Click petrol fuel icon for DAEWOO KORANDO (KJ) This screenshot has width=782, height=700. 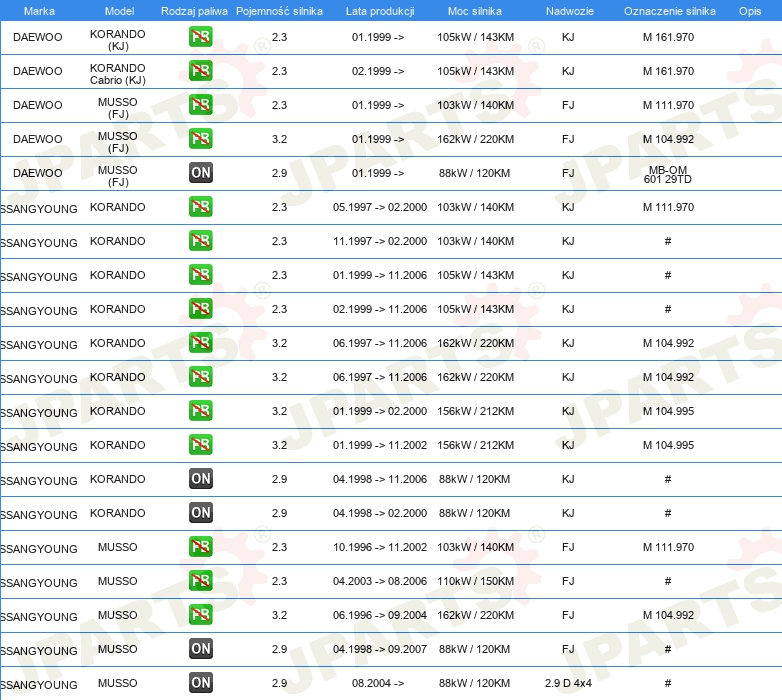(200, 36)
